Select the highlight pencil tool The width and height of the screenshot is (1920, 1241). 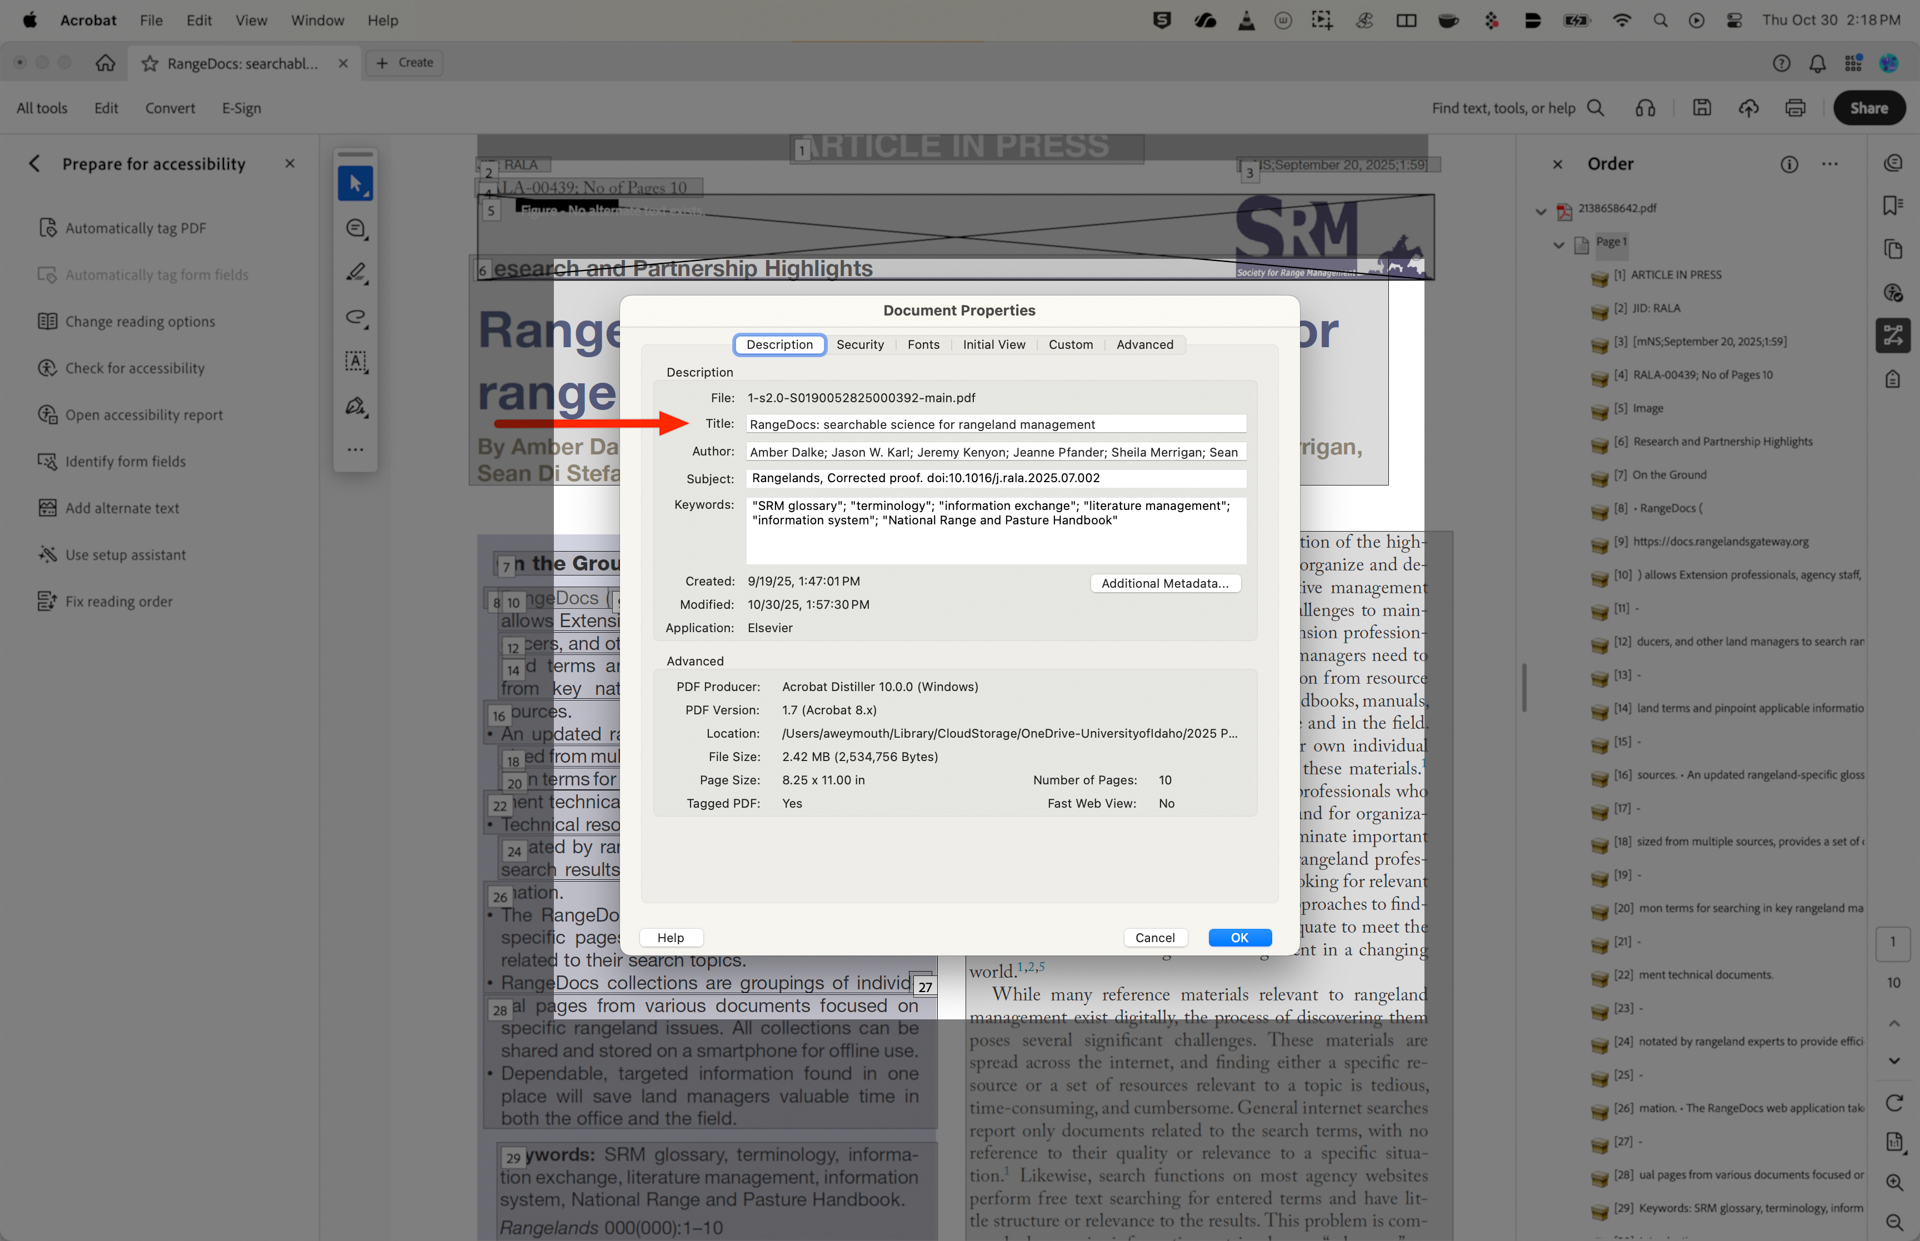coord(355,272)
